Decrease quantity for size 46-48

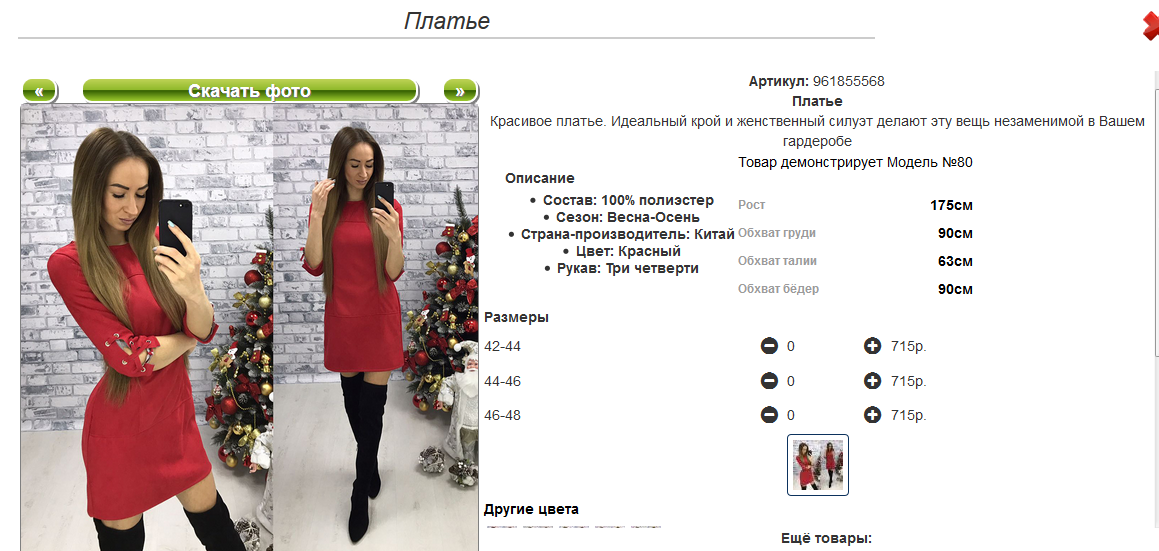pos(769,415)
